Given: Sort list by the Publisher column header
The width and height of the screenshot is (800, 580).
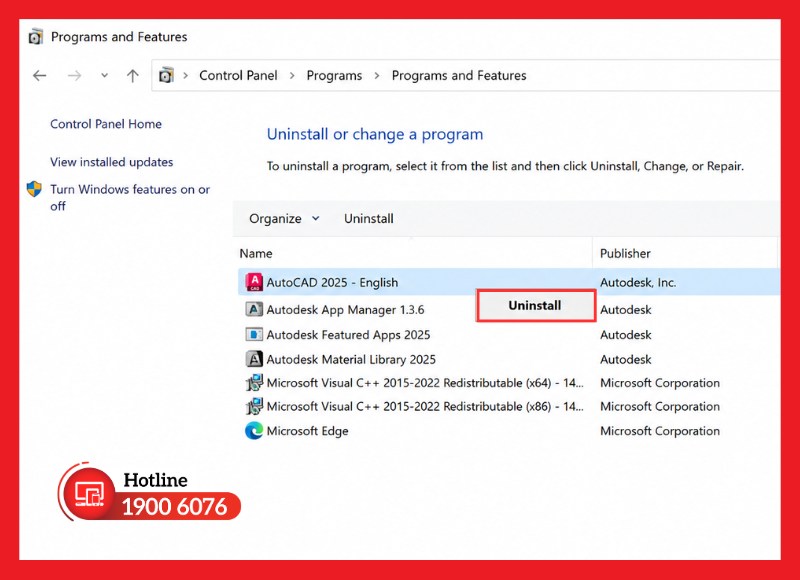Looking at the screenshot, I should (x=625, y=254).
